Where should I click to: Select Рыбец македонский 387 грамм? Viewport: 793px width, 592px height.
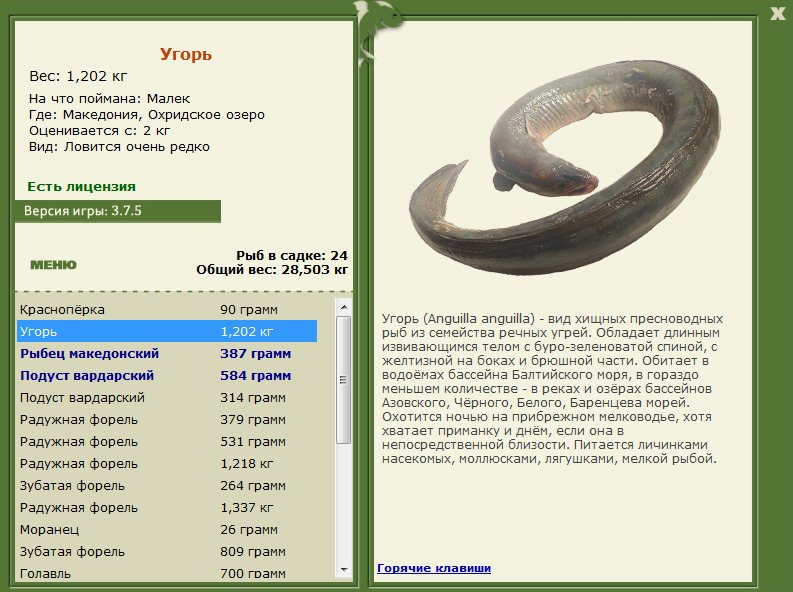click(x=167, y=353)
